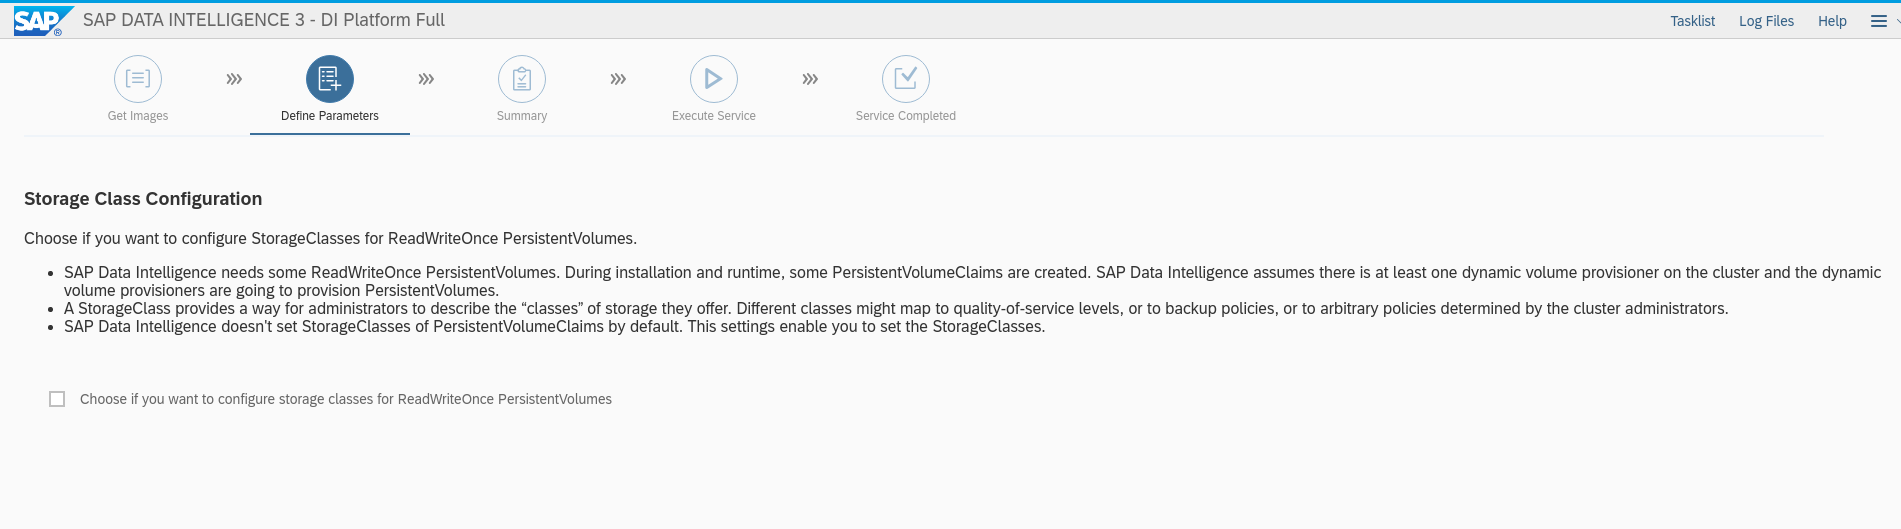The image size is (1901, 529).
Task: Select the Get Images step icon
Action: pos(138,79)
